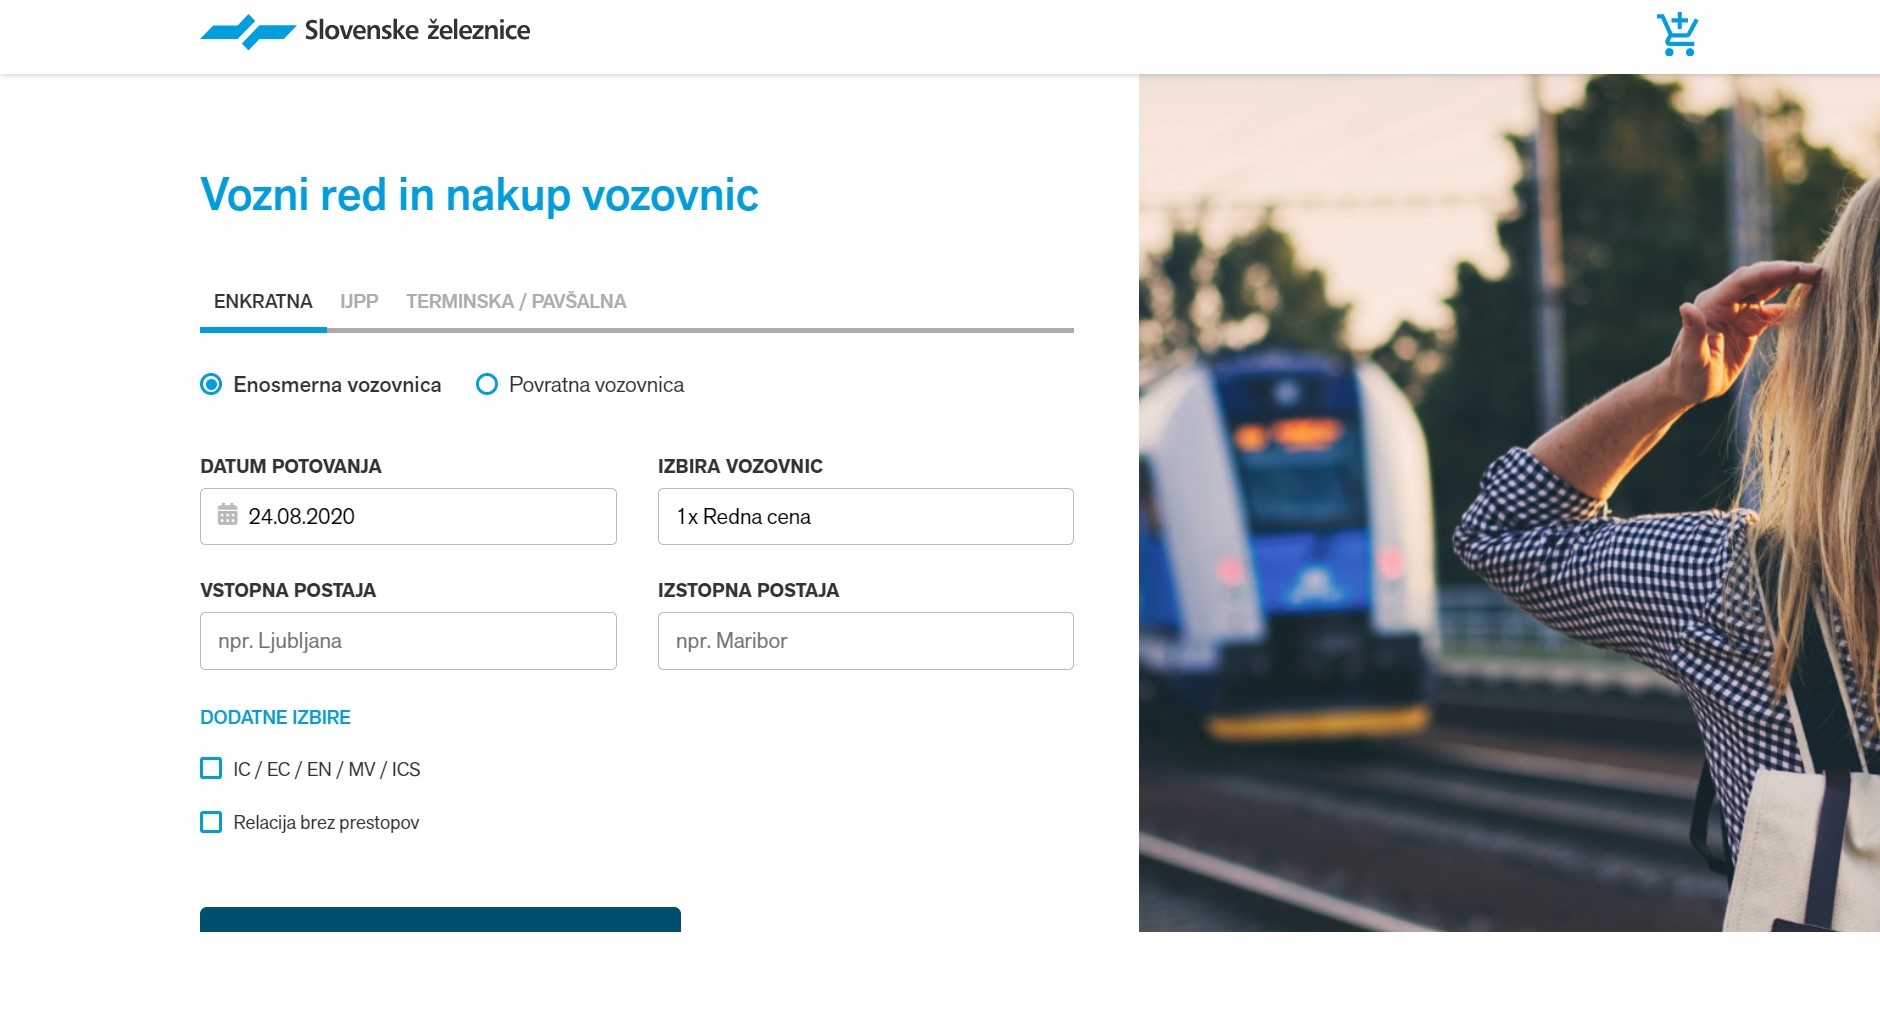Click the dark blue button below options
1880x1022 pixels.
440,919
